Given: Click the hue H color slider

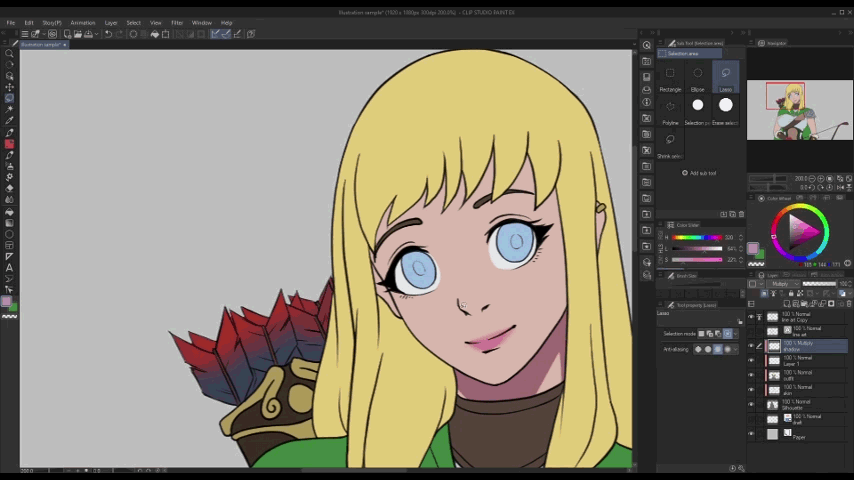Looking at the screenshot, I should coord(697,238).
